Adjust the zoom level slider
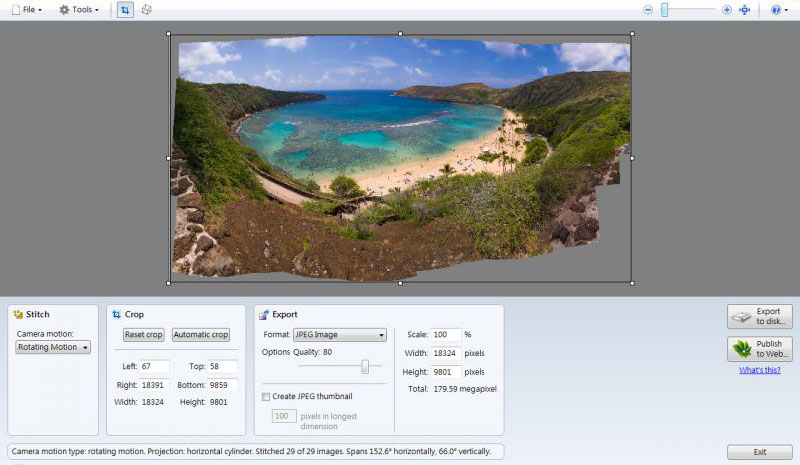This screenshot has height=465, width=800. pos(665,10)
